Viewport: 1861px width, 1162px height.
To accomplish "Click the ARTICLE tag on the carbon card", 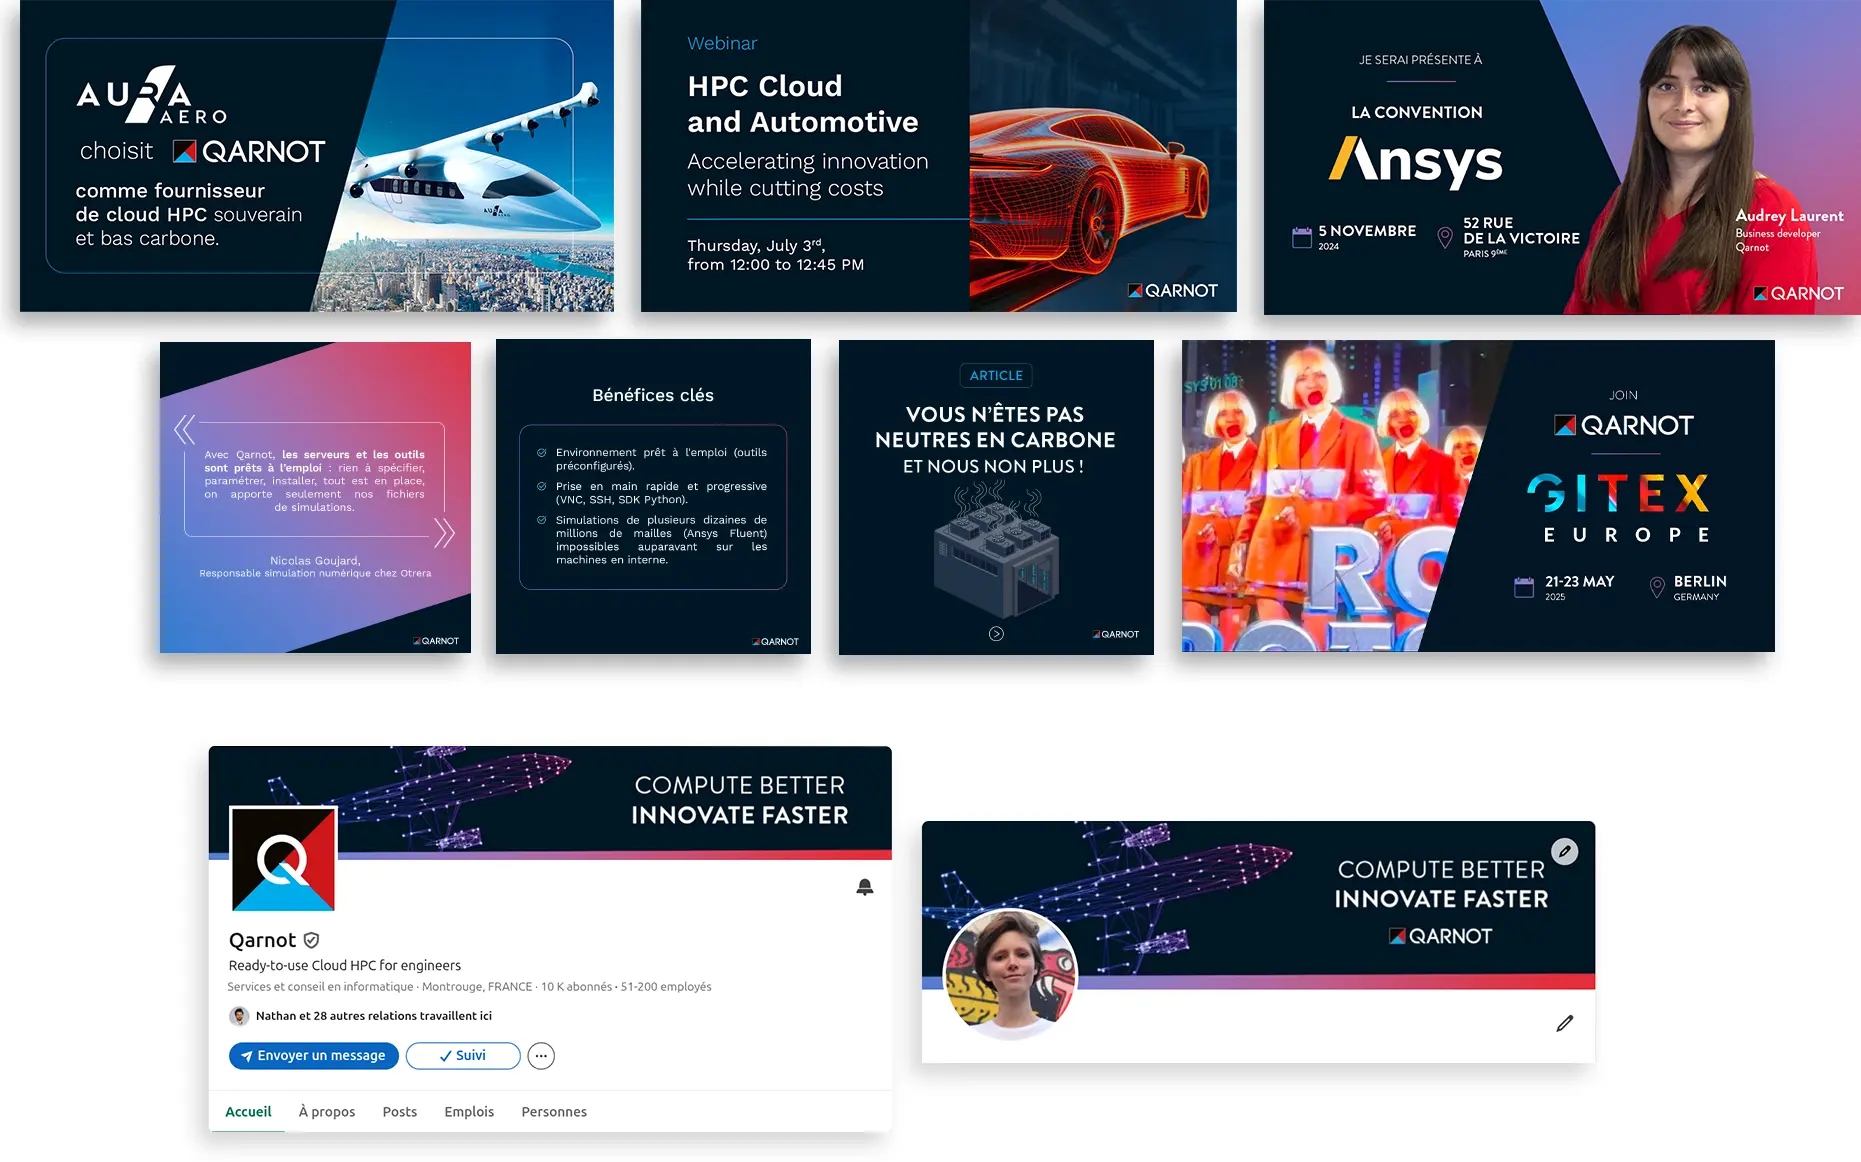I will [x=996, y=376].
